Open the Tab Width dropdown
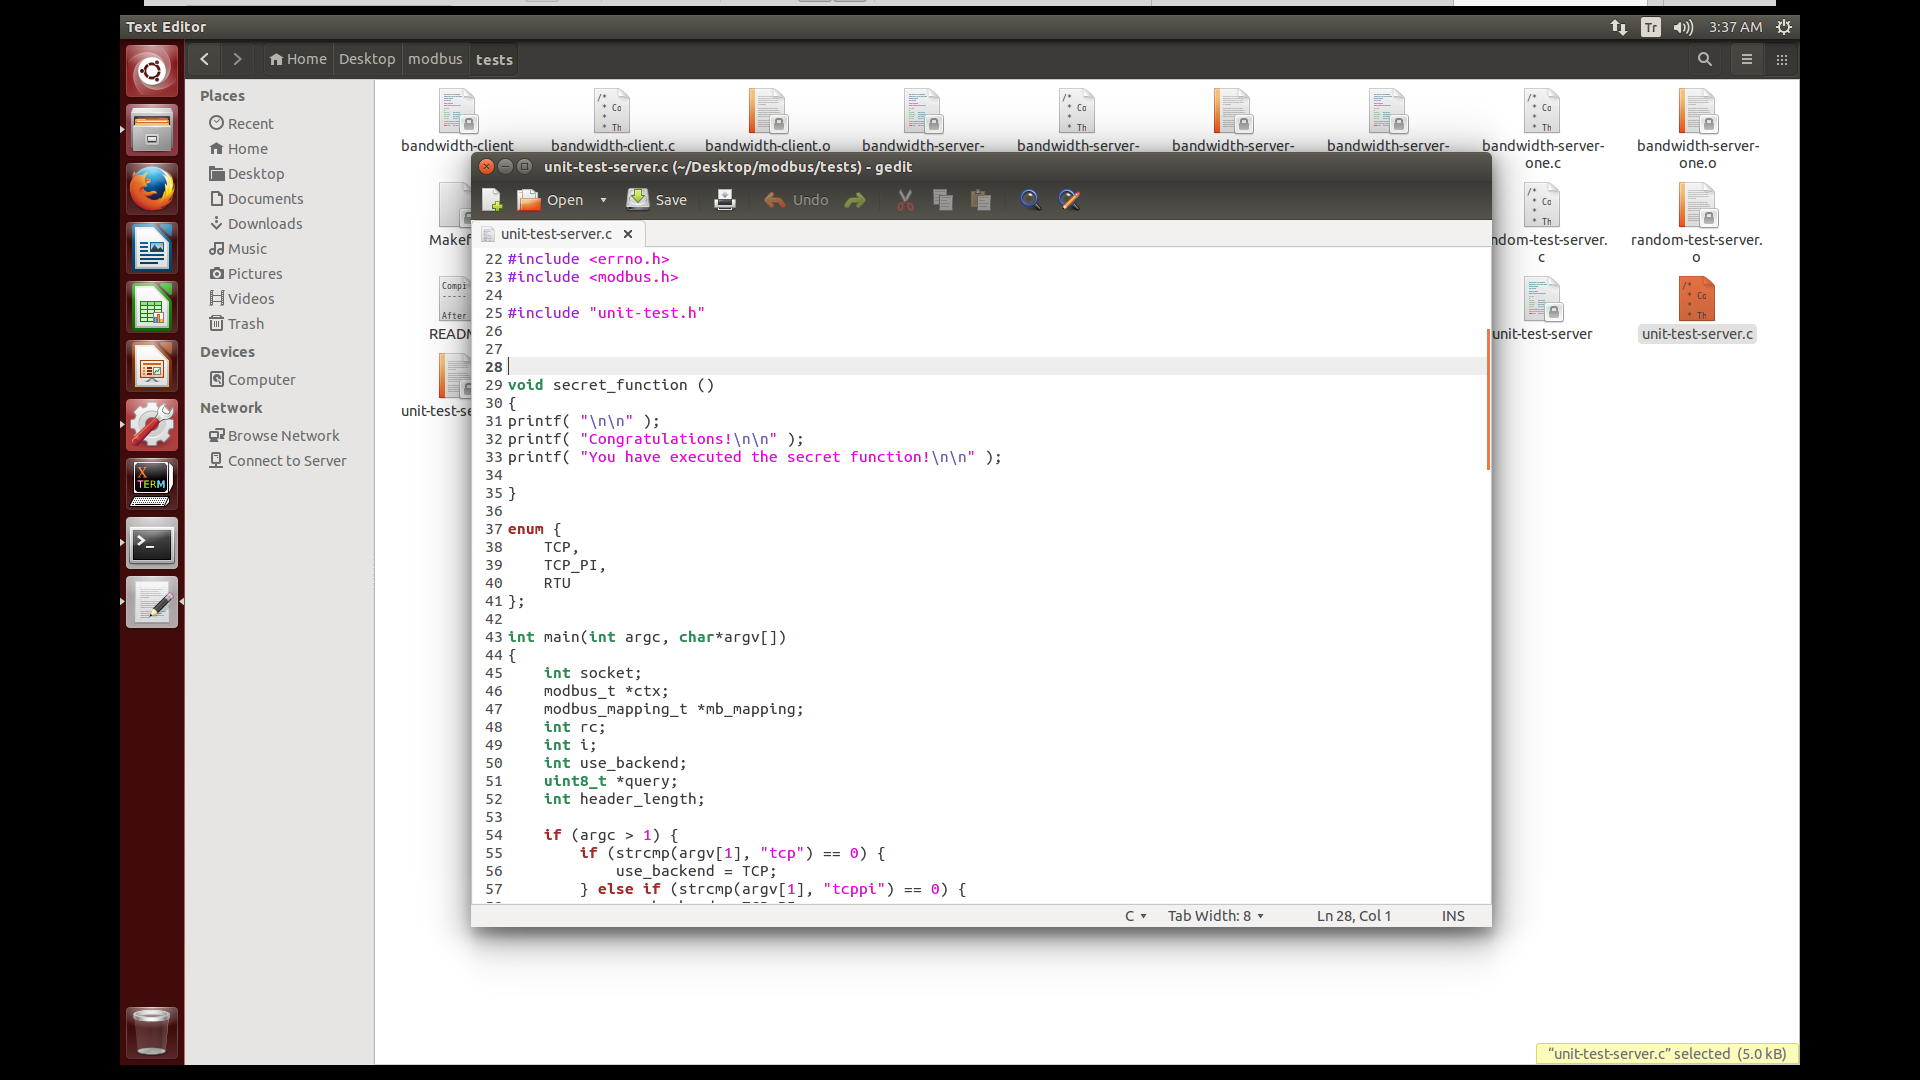The width and height of the screenshot is (1920, 1080). (1215, 916)
